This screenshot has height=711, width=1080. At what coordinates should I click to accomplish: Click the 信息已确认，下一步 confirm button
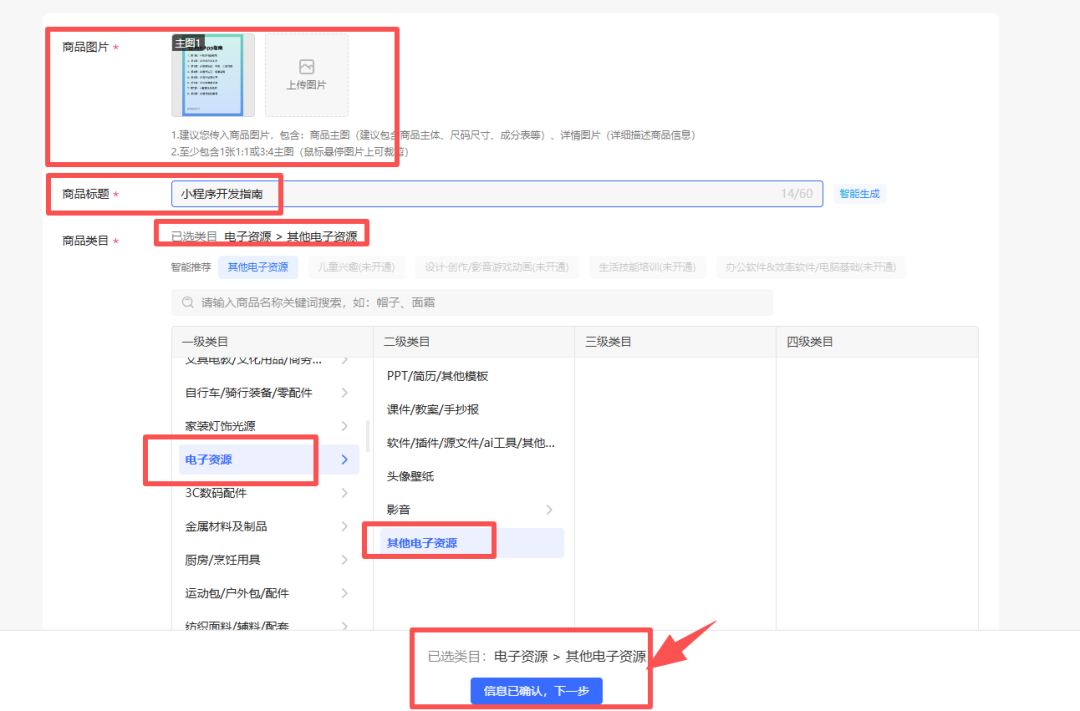[x=536, y=690]
